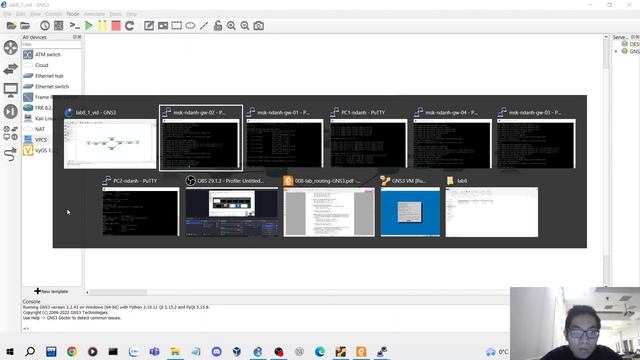Suspend all nodes with yellow pause icon
The image size is (640, 360).
[102, 26]
